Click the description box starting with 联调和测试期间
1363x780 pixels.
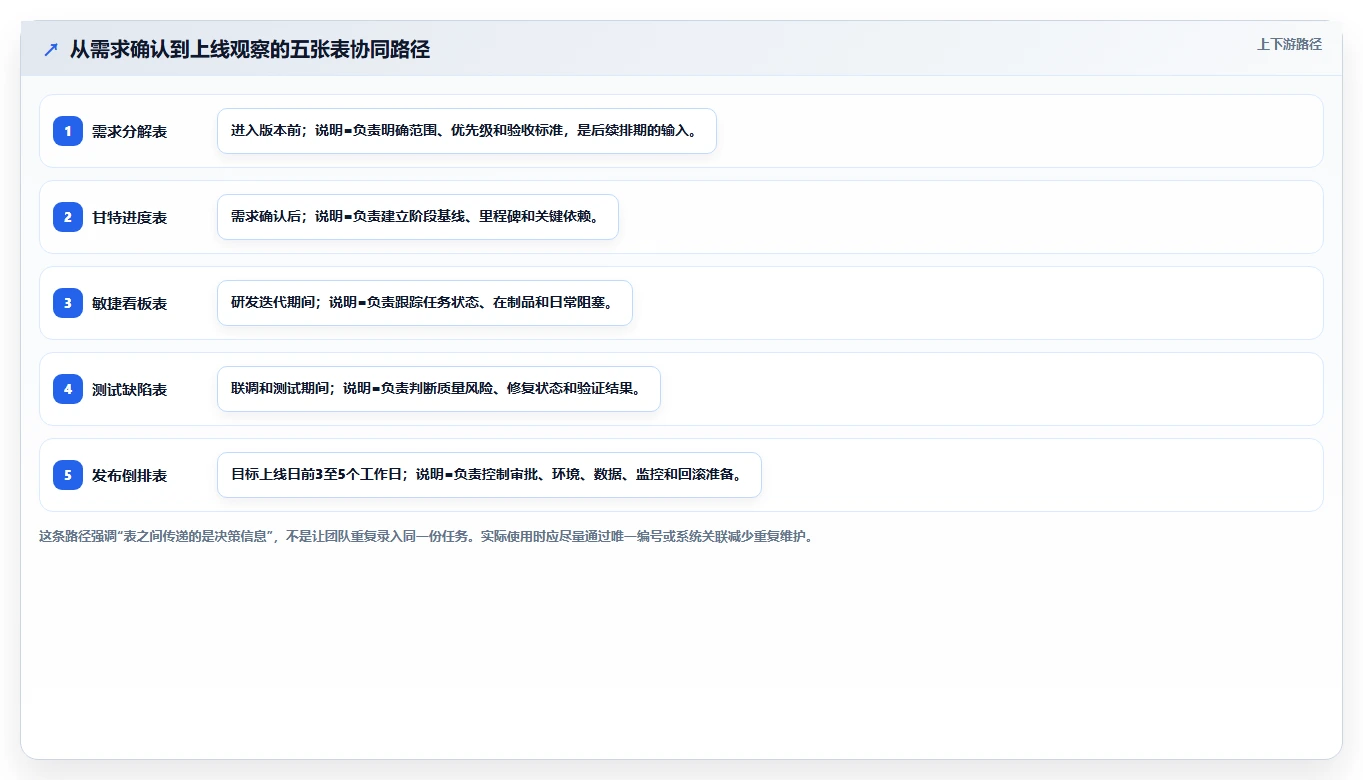pyautogui.click(x=439, y=389)
